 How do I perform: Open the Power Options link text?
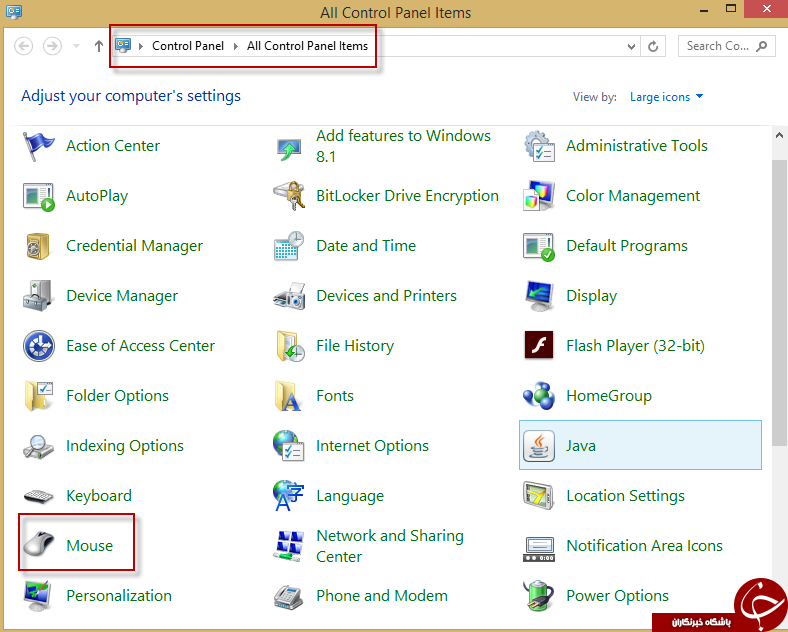618,596
